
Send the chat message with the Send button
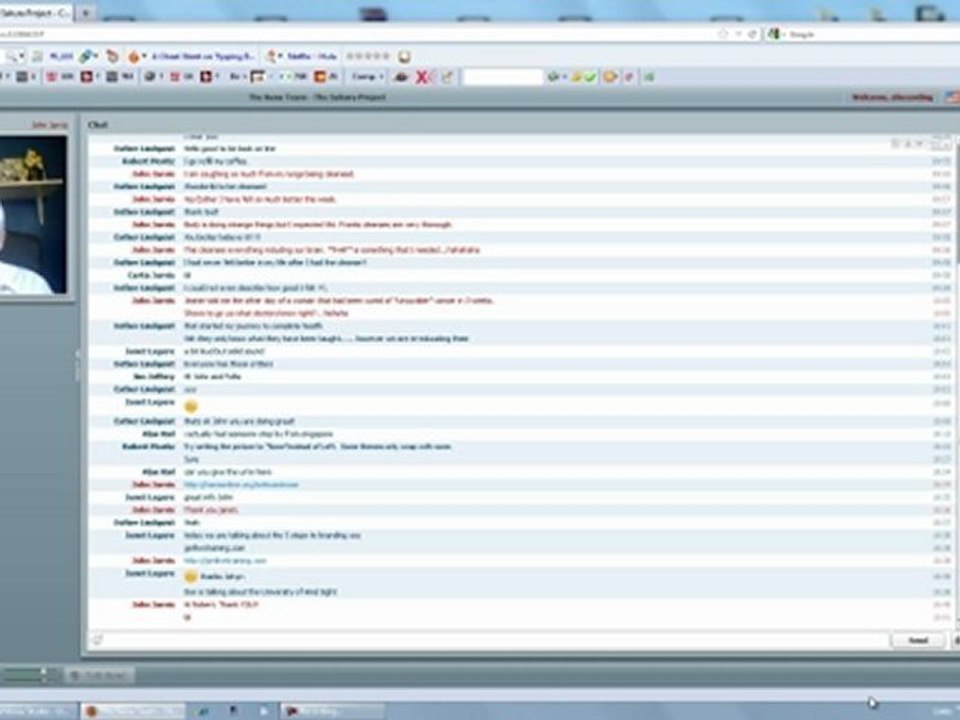coord(918,640)
